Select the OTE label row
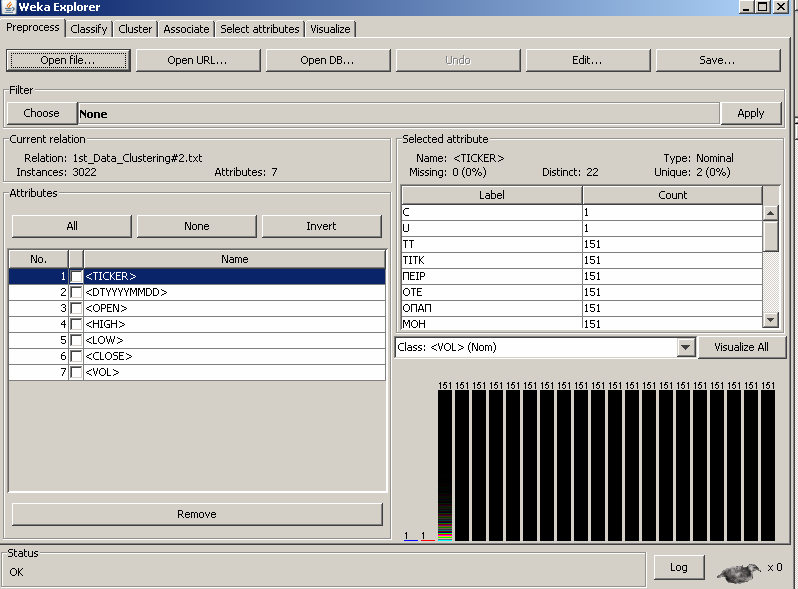 (582, 292)
